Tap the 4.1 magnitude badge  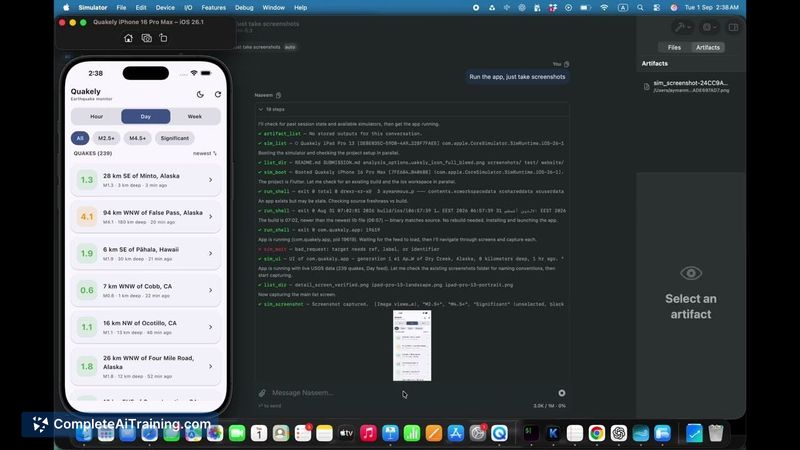87,217
